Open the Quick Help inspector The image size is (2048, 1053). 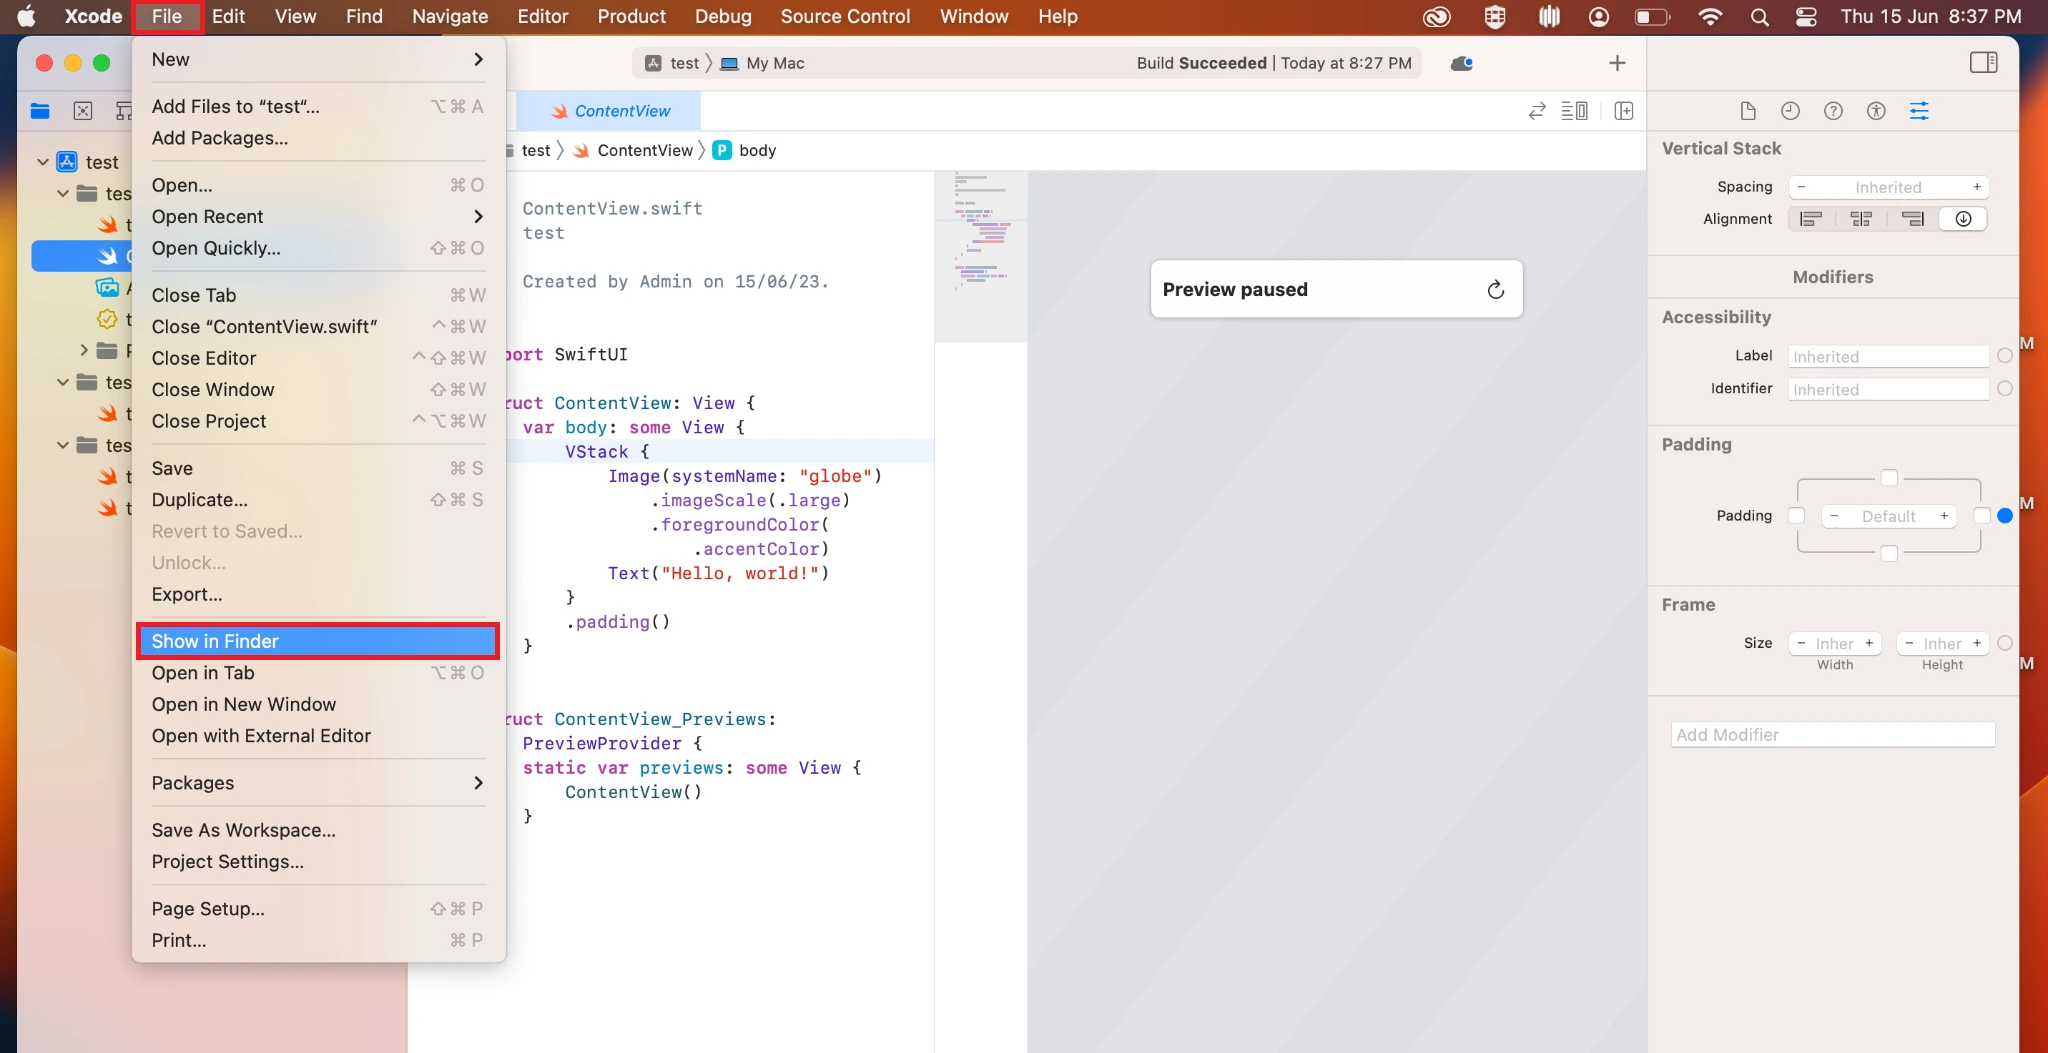click(1833, 111)
